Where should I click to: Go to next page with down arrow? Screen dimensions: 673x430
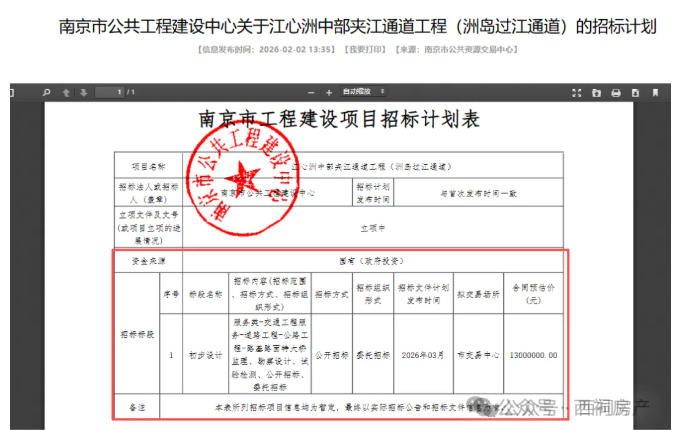coord(84,93)
